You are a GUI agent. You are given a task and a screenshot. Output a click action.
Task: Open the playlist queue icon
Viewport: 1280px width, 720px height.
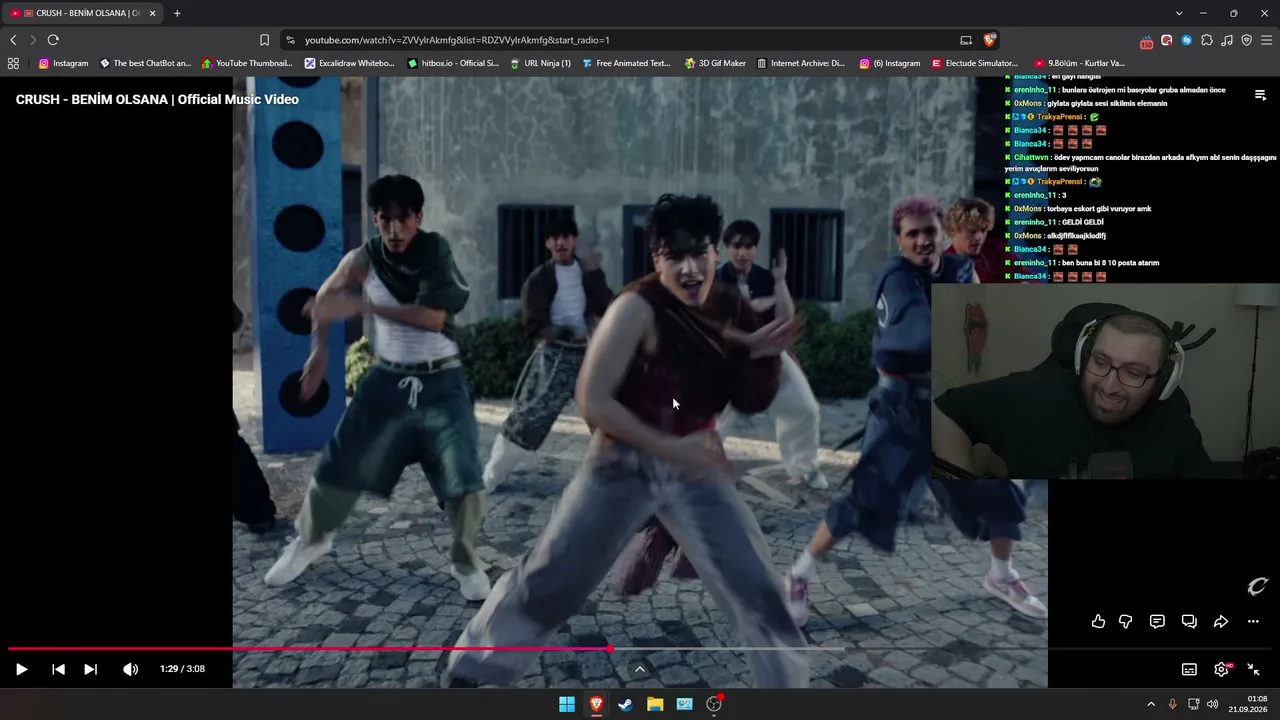(1260, 95)
